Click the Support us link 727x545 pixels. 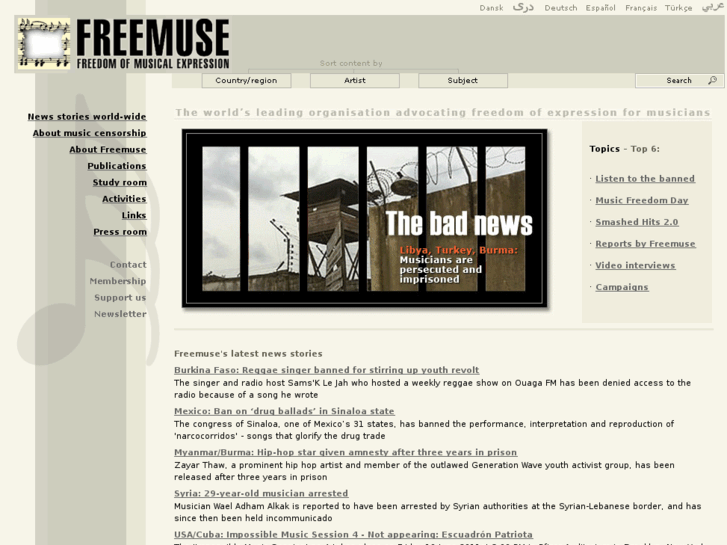click(x=120, y=298)
